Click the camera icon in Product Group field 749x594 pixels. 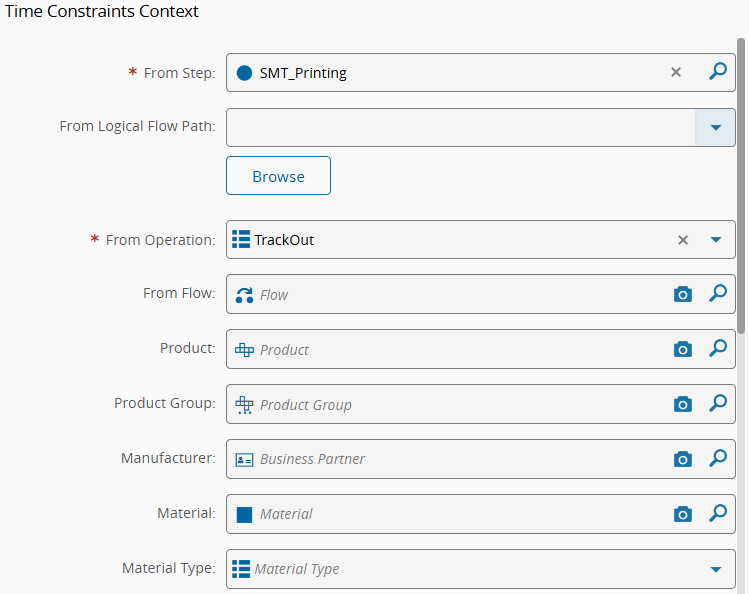click(x=683, y=405)
